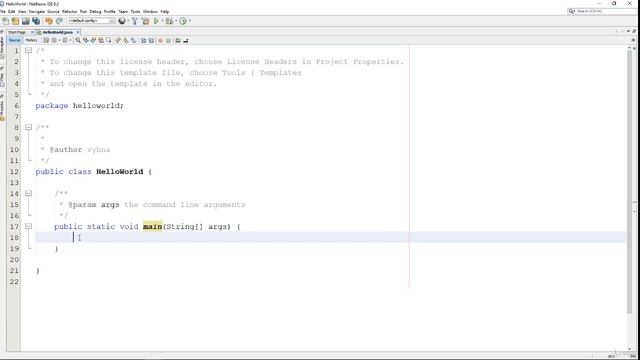The height and width of the screenshot is (360, 640).
Task: Open the Debug Project dropdown arrow
Action: click(176, 21)
